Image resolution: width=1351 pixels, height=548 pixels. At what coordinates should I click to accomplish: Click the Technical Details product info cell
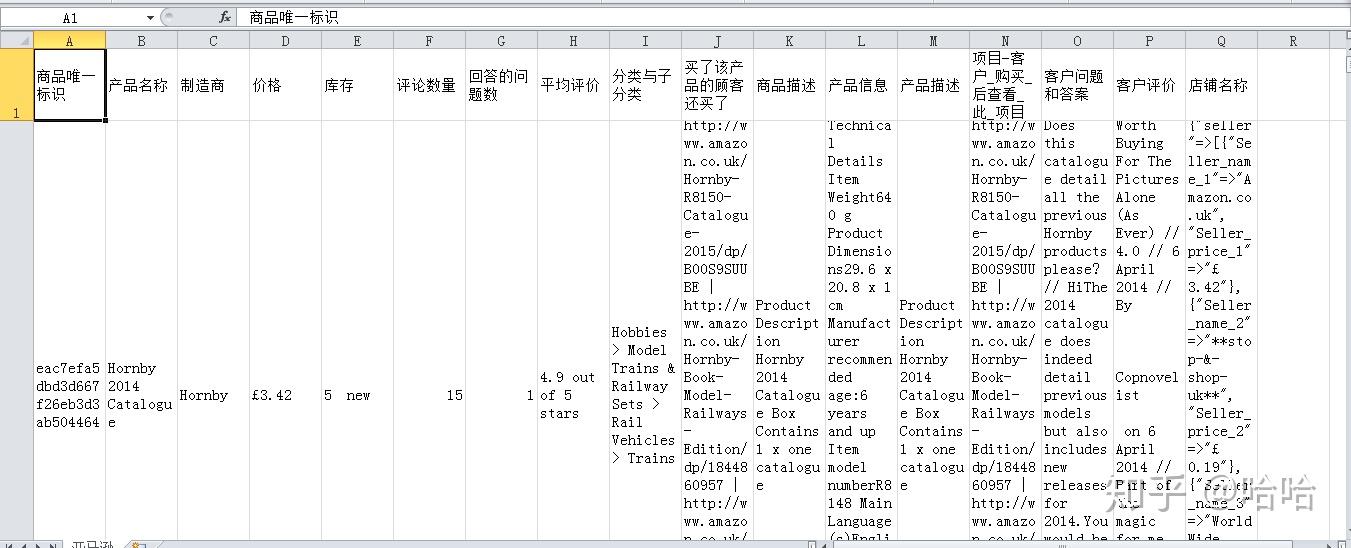click(861, 330)
